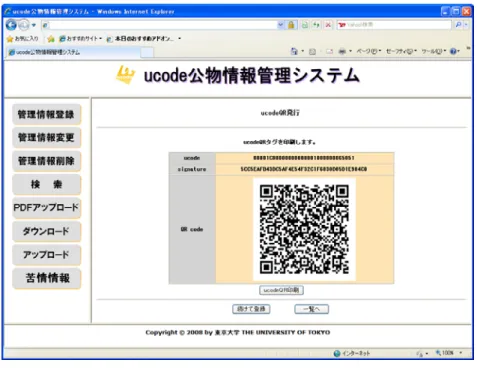The image size is (477, 369).
Task: Click the 続けて登録 button
Action: tap(251, 309)
